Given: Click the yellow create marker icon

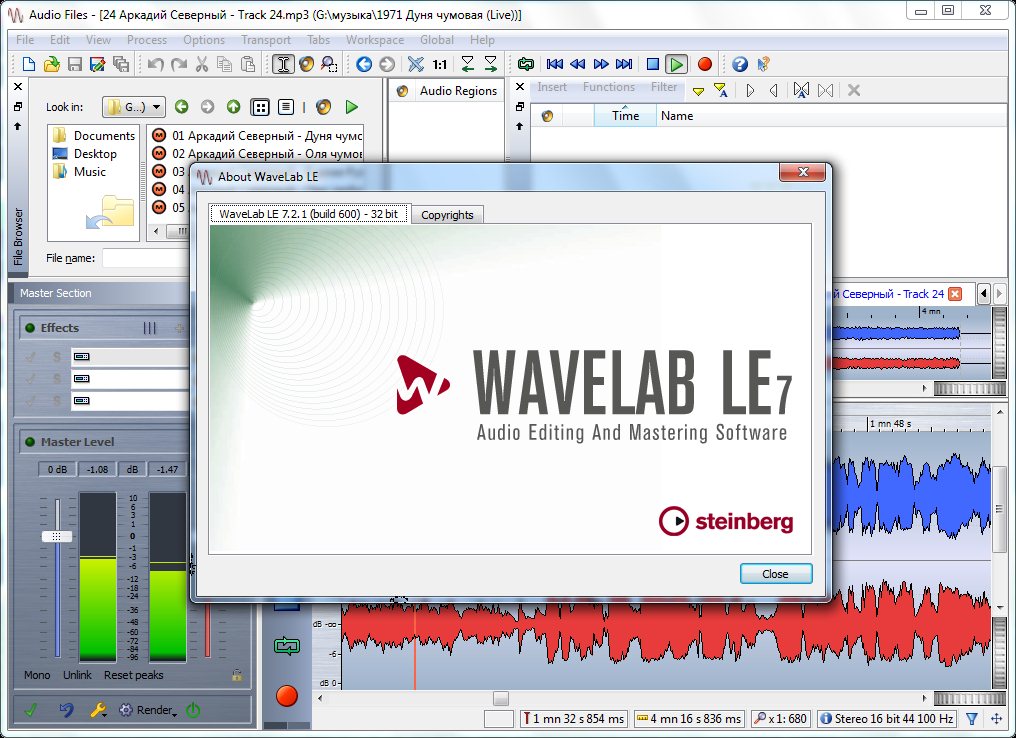Looking at the screenshot, I should coord(698,91).
